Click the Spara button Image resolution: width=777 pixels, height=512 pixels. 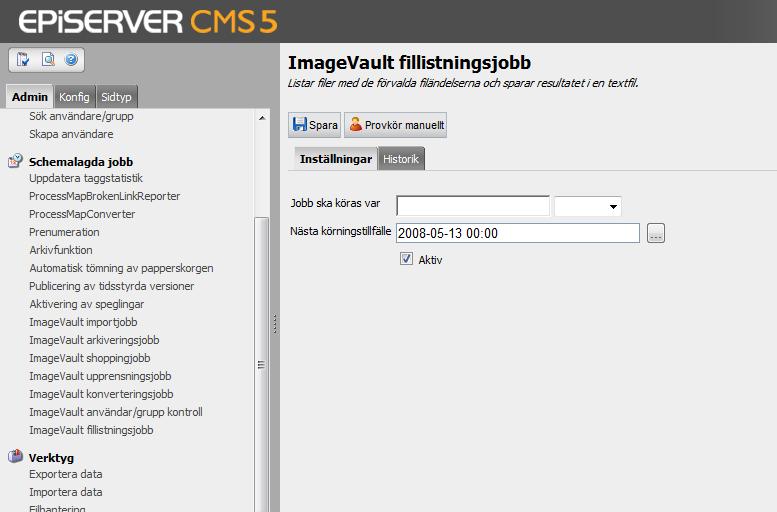[x=315, y=124]
